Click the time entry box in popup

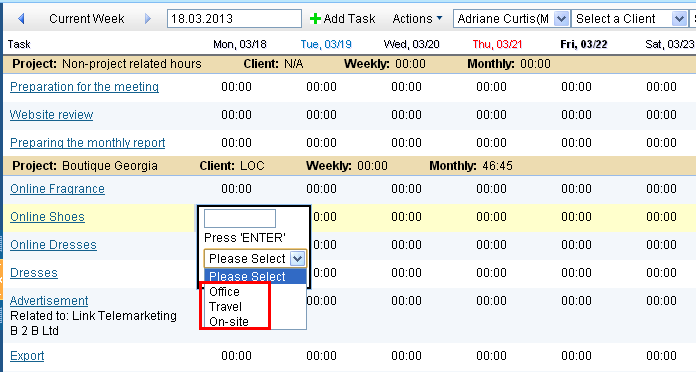[x=240, y=218]
